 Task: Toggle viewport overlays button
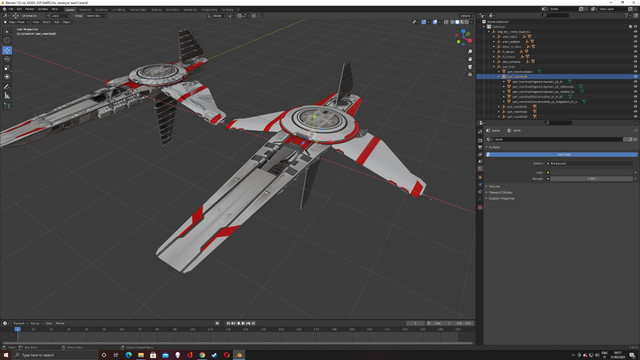click(435, 22)
